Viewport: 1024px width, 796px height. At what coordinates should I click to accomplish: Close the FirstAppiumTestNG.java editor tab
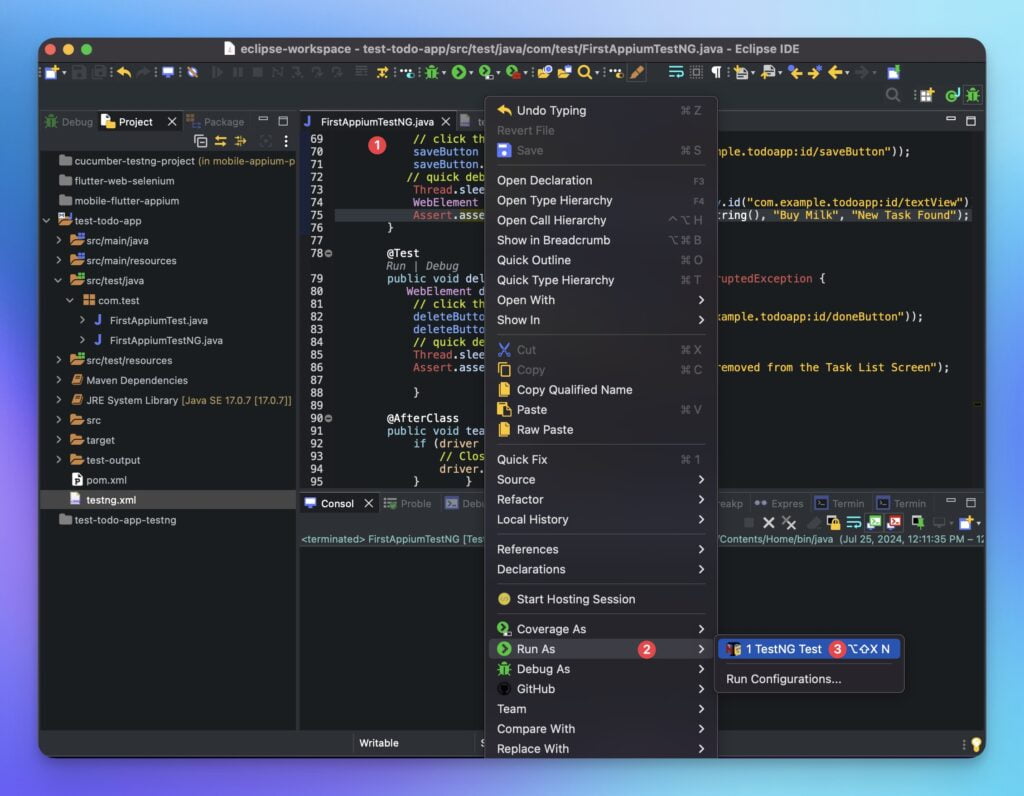(445, 121)
